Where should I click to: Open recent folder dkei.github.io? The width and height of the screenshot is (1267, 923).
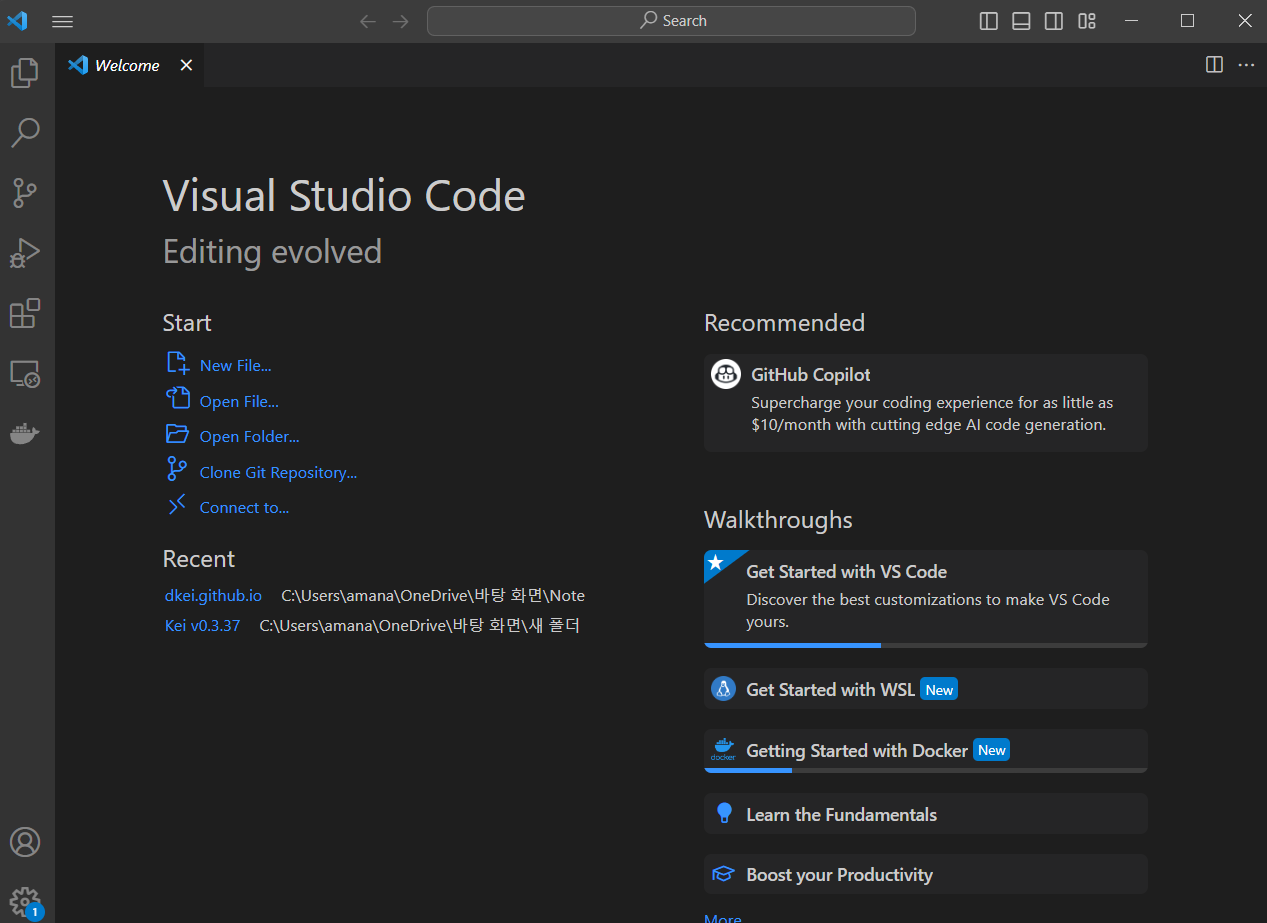(213, 596)
